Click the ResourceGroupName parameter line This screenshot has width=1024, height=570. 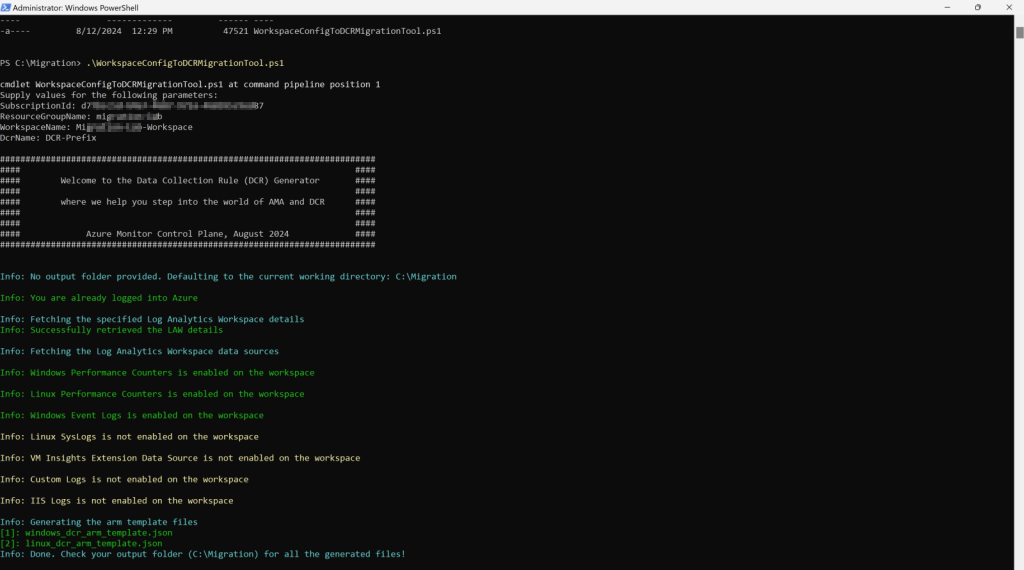click(81, 116)
